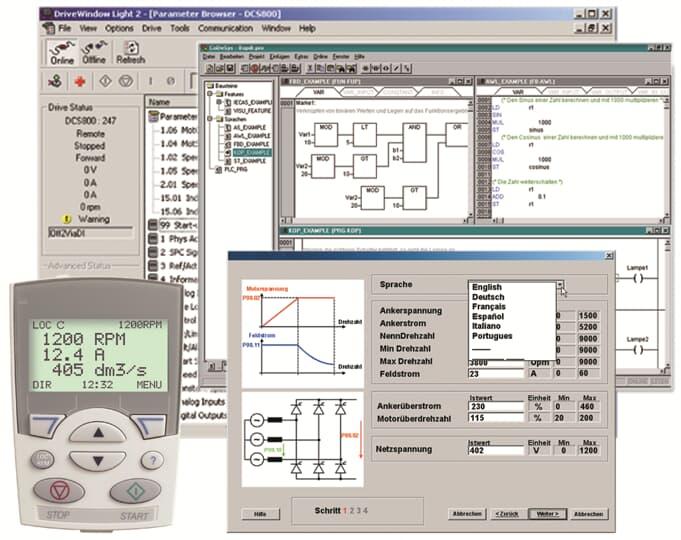This screenshot has height=540, width=681.
Task: Click the take control icon in DriveWindow
Action: [x=55, y=81]
